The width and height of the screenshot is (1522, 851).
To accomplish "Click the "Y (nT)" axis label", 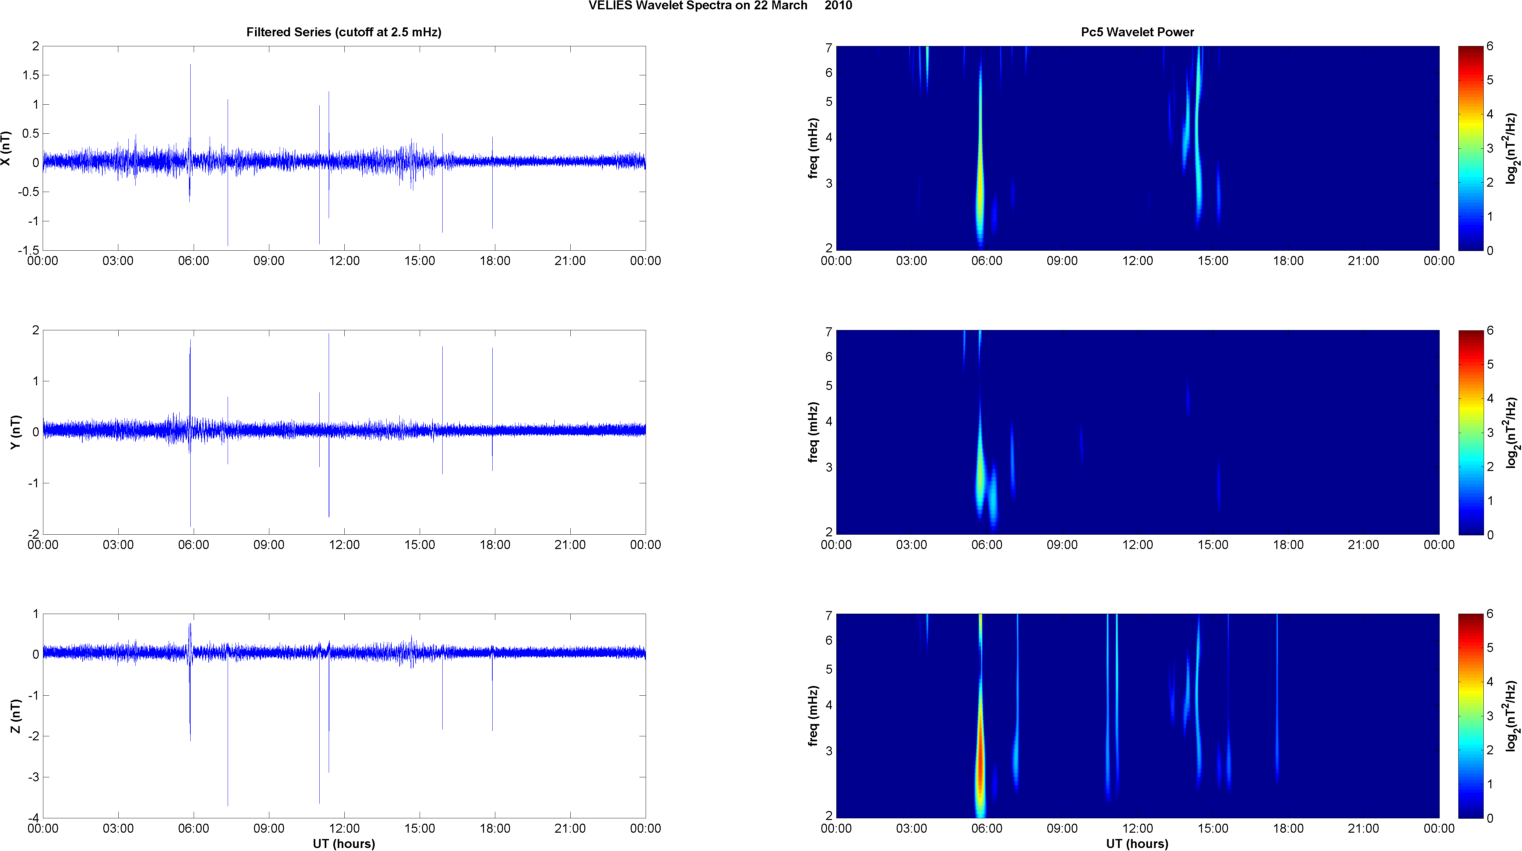I will click(x=15, y=432).
